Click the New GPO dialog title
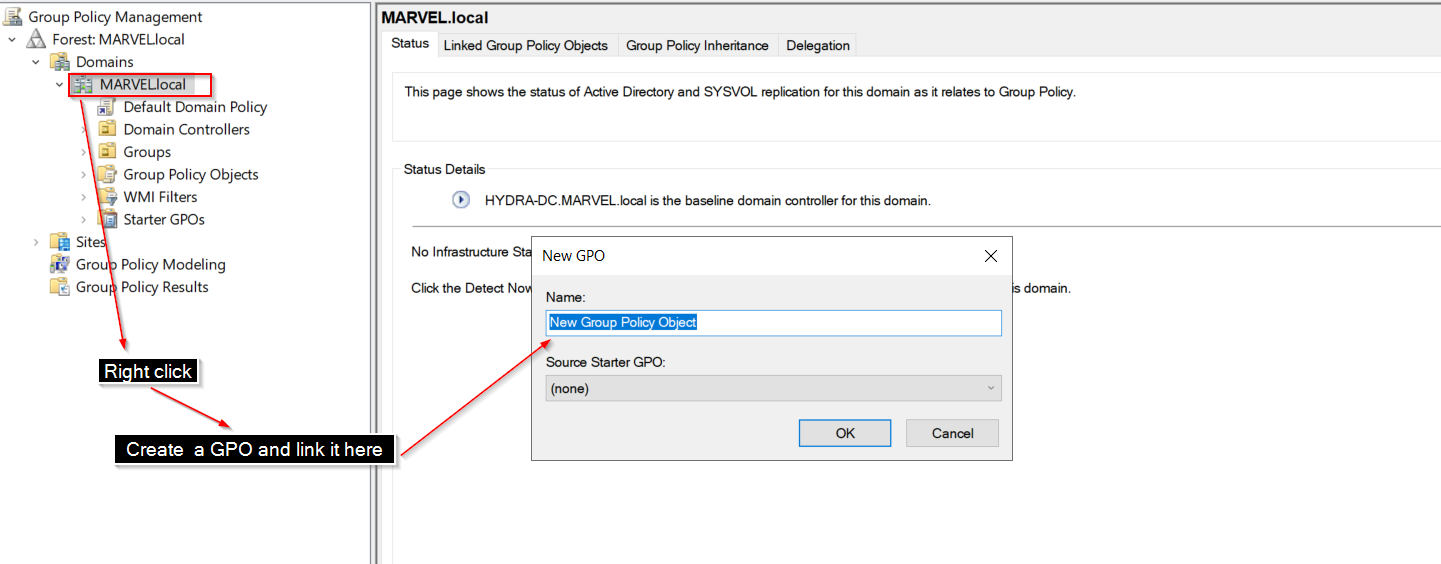Screen dimensions: 1441x564 click(573, 256)
